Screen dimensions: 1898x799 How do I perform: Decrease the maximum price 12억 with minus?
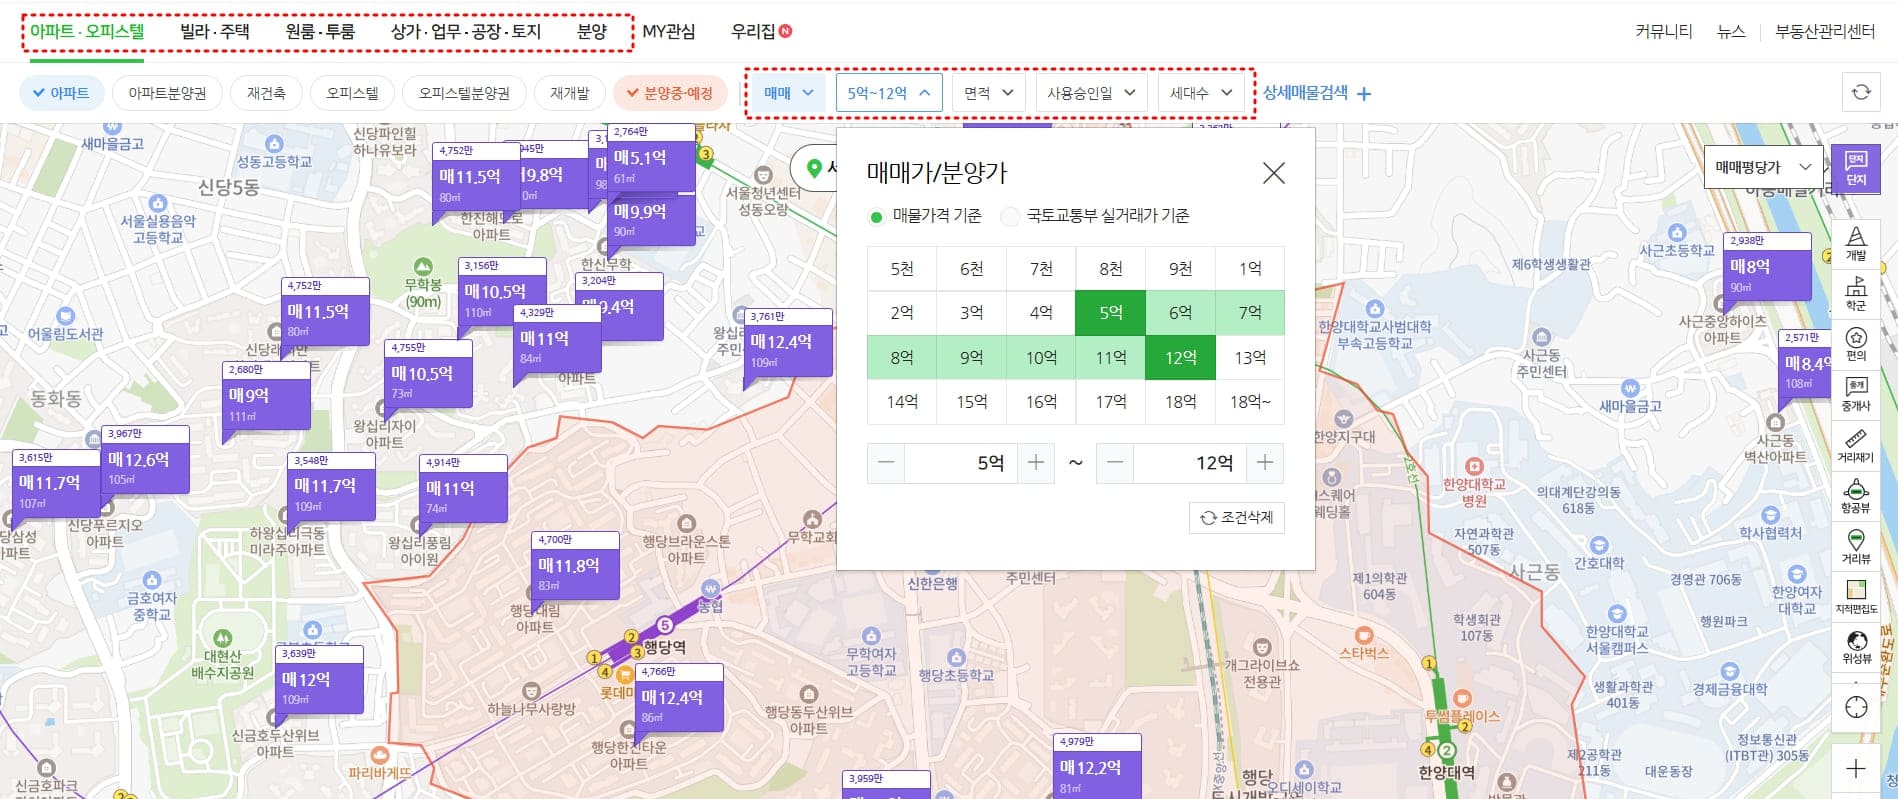click(1115, 463)
